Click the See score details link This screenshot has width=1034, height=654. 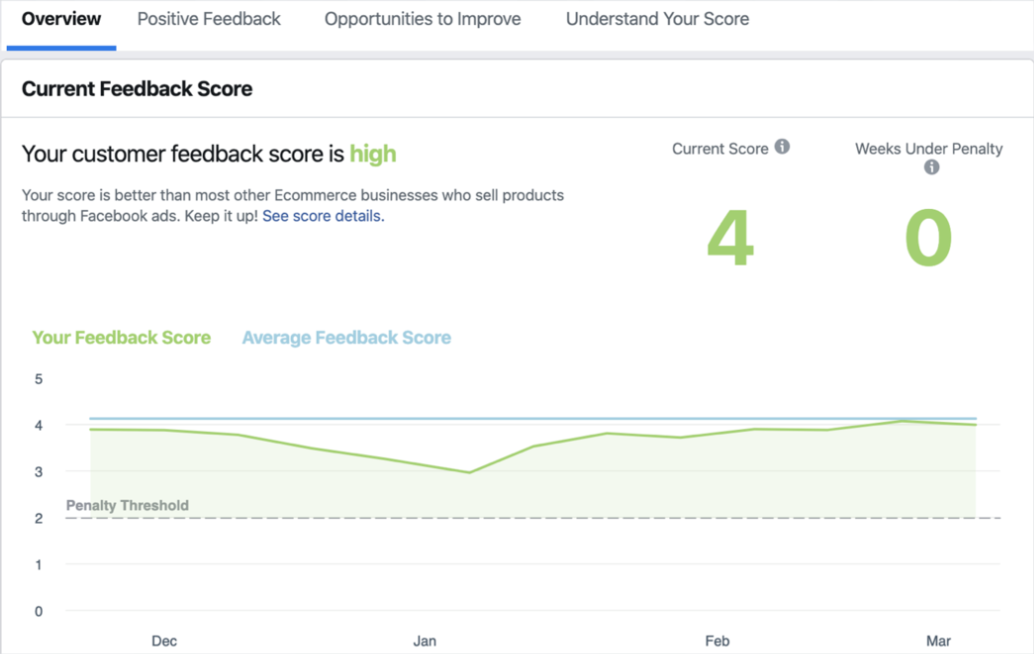click(323, 216)
